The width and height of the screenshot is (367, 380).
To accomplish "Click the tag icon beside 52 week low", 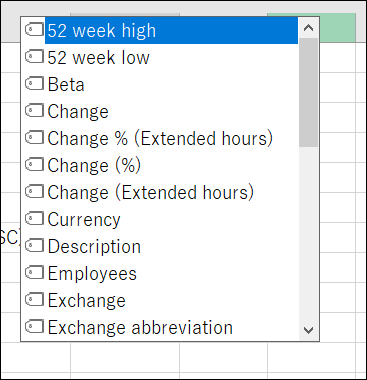I will pyautogui.click(x=34, y=57).
